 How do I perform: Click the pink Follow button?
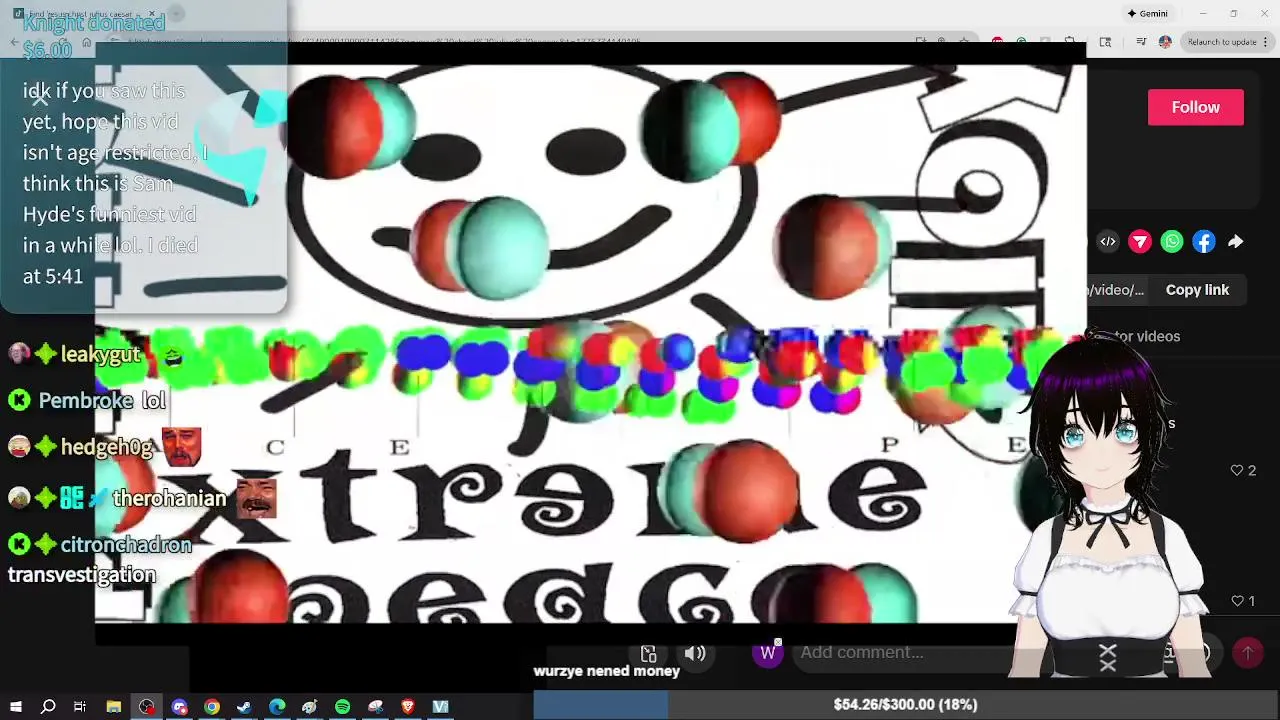click(x=1195, y=107)
